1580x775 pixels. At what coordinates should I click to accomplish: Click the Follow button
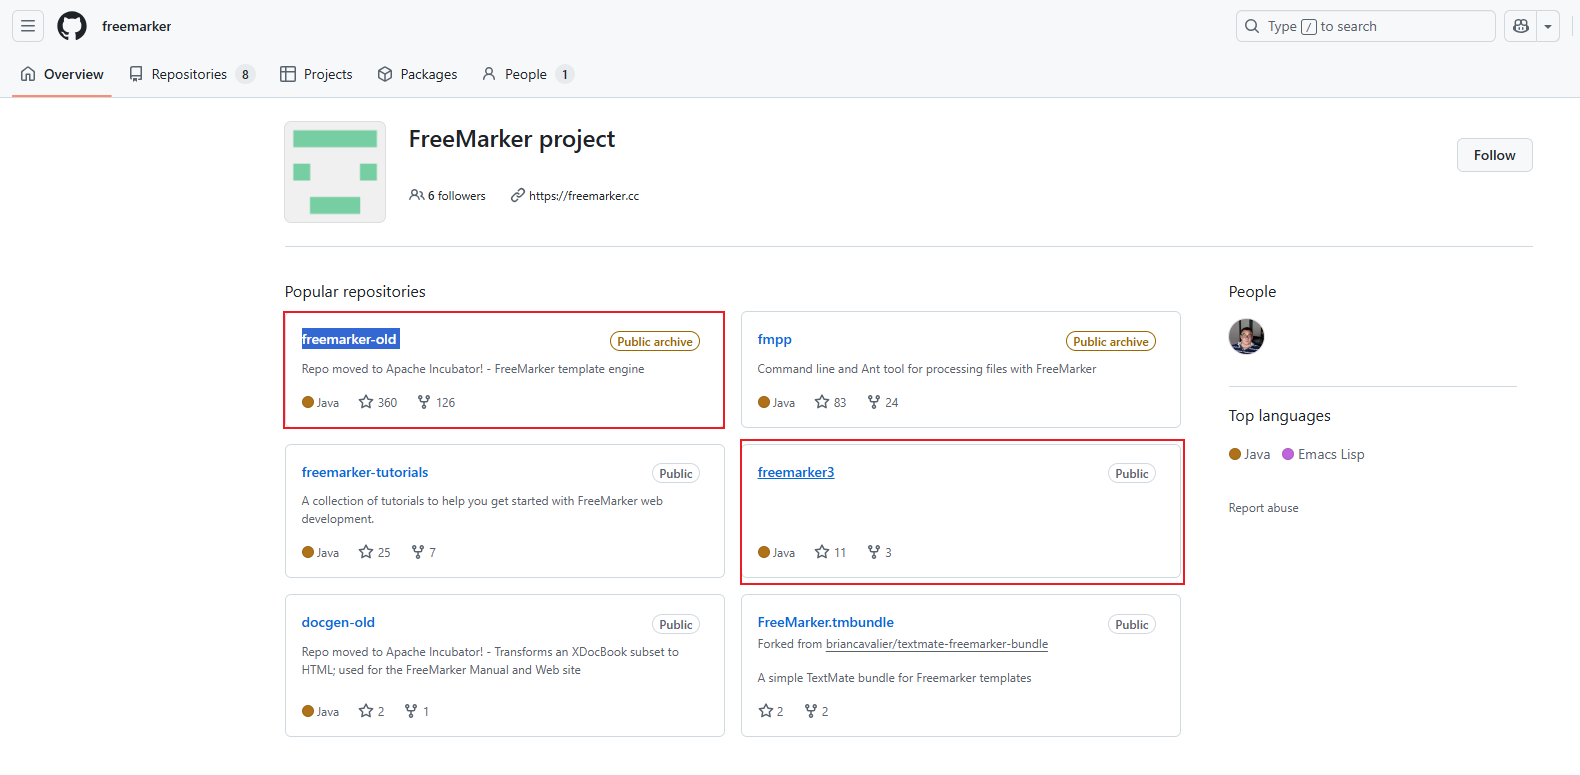1494,155
